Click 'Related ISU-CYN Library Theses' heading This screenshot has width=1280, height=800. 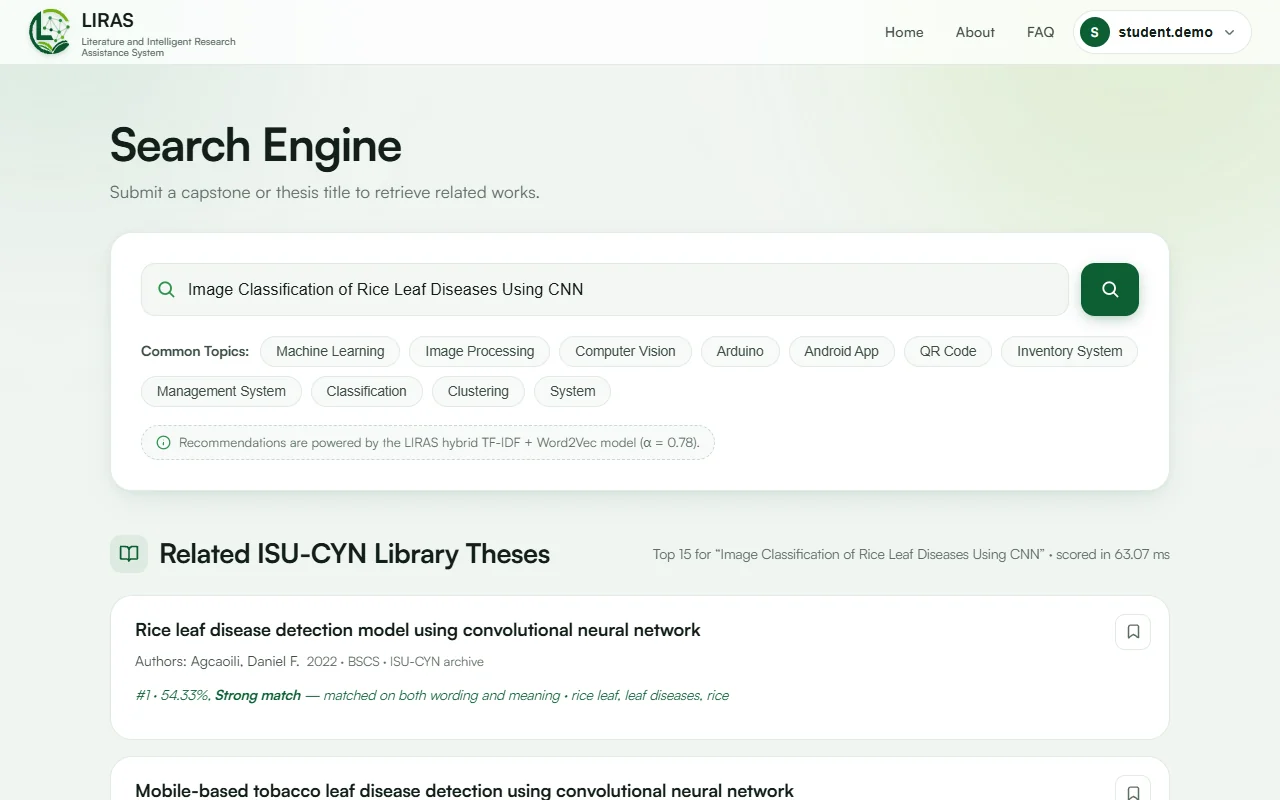pos(355,554)
